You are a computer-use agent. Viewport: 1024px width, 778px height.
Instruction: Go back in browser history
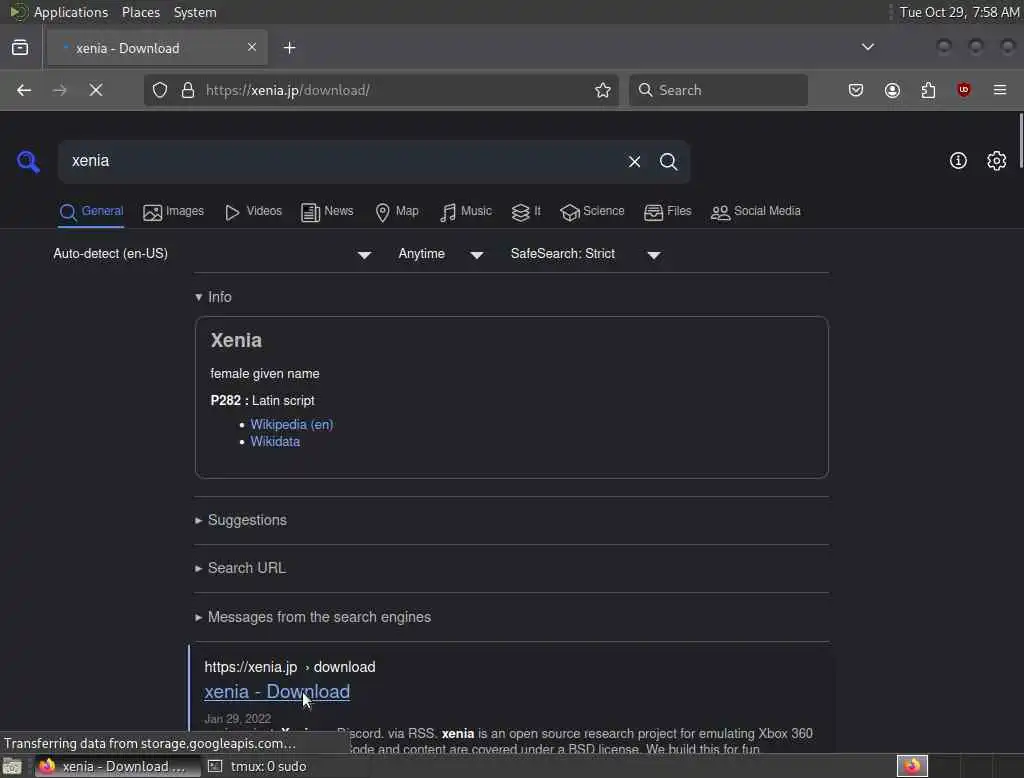(24, 90)
